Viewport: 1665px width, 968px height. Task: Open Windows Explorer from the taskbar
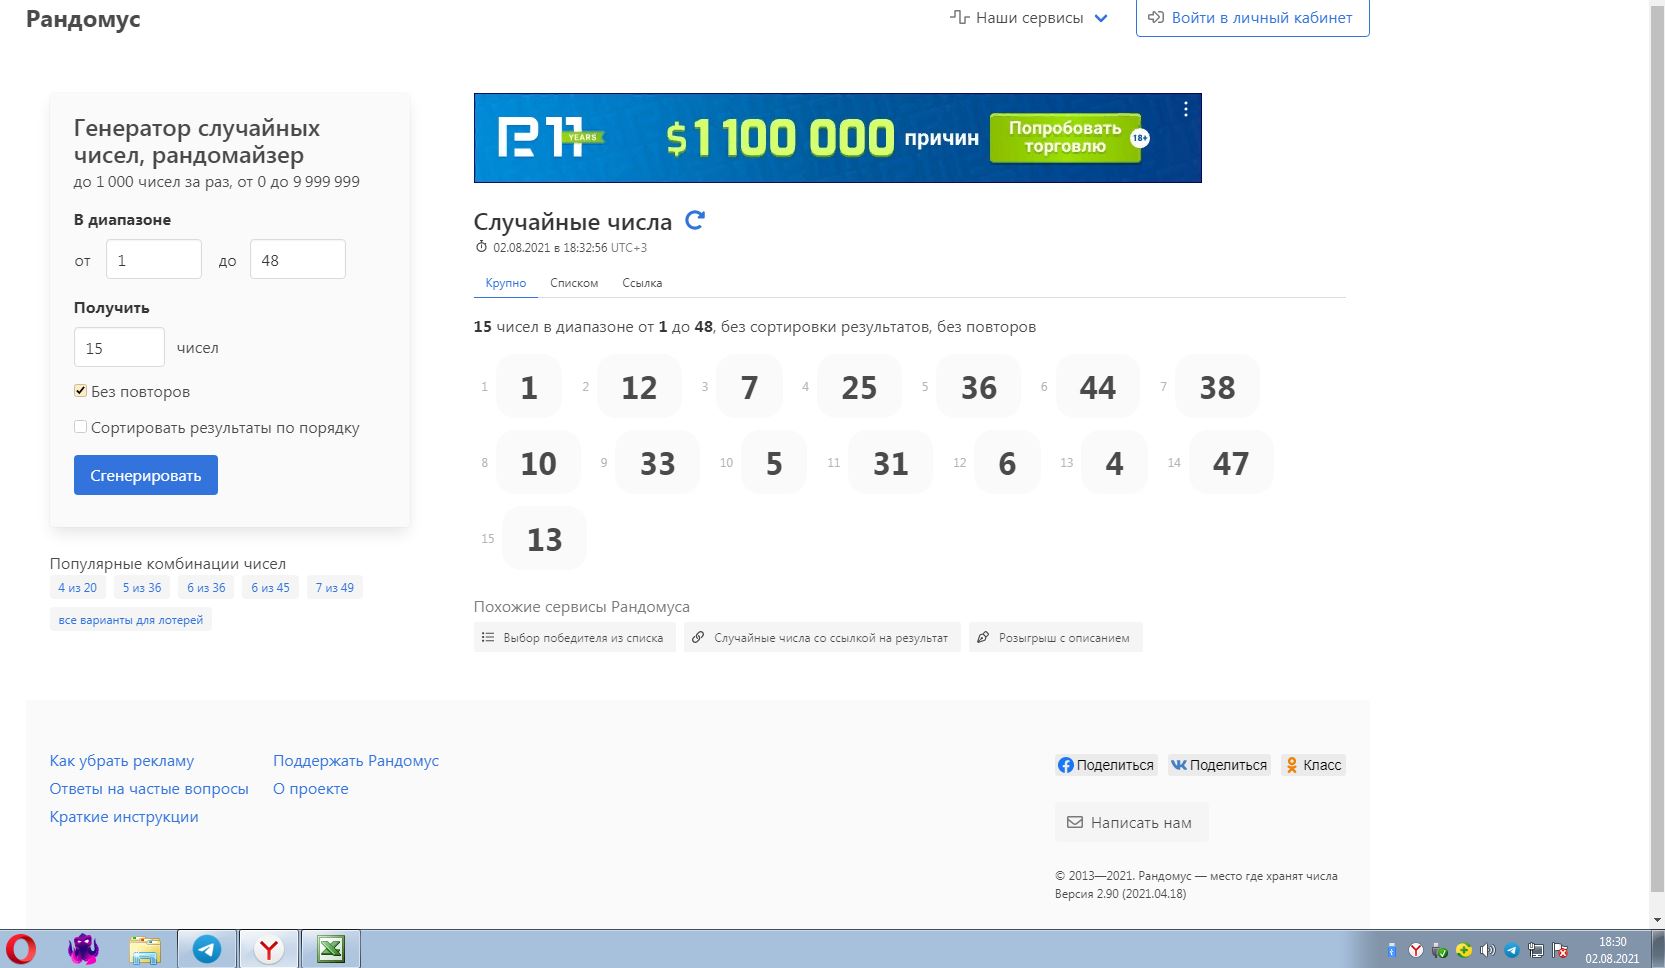coord(145,949)
